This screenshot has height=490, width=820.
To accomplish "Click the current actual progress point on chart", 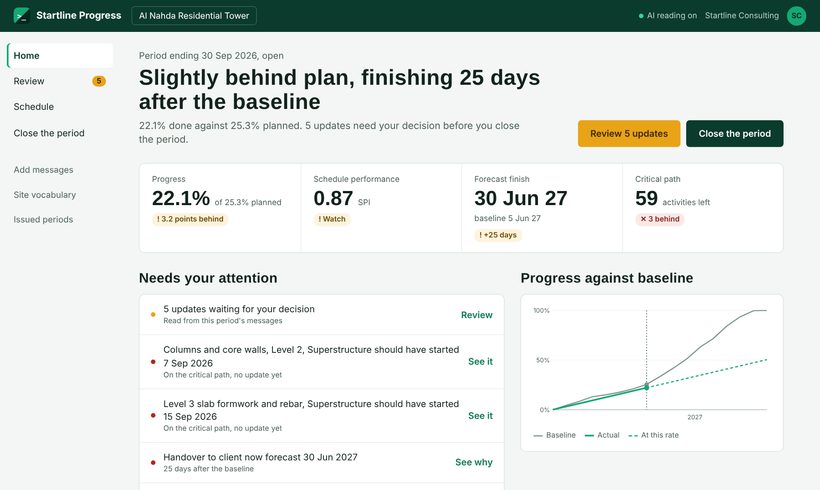I will point(646,388).
